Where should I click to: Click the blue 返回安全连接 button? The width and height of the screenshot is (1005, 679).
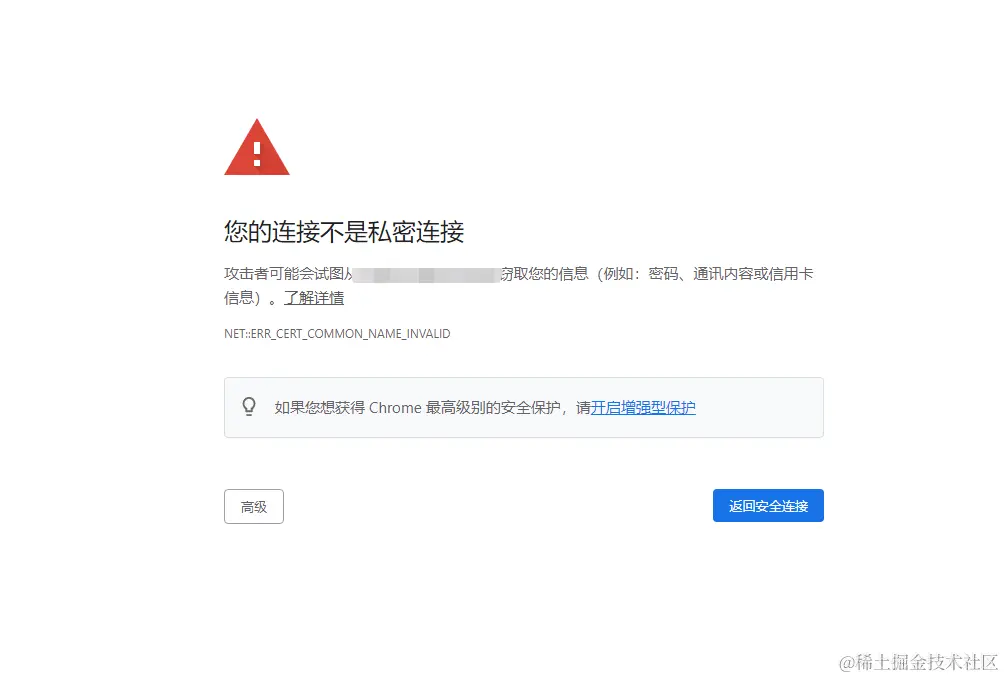pos(768,505)
